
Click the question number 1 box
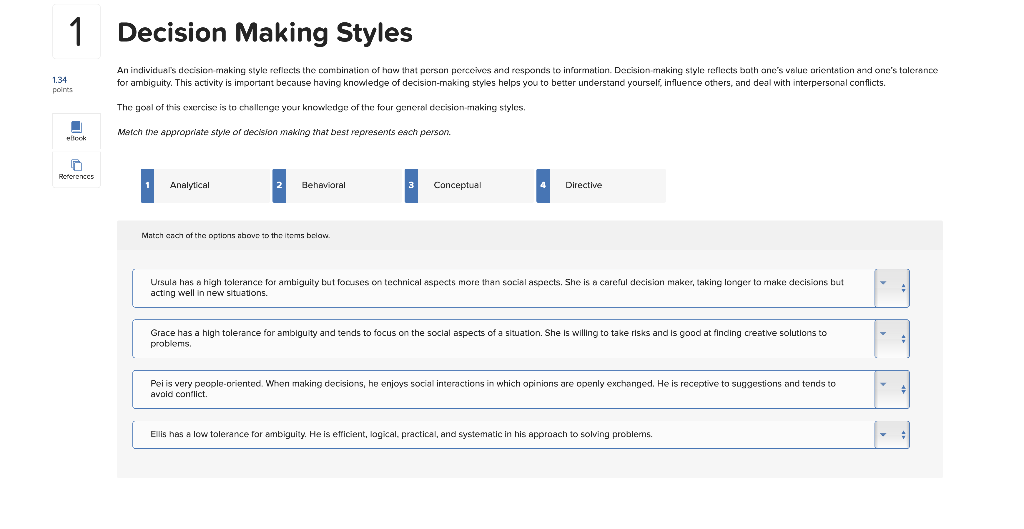click(76, 31)
